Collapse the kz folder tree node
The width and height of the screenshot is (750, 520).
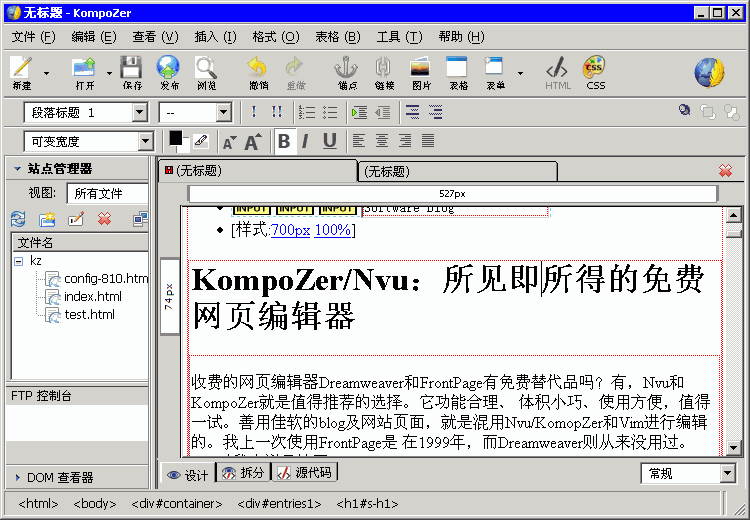coord(19,261)
